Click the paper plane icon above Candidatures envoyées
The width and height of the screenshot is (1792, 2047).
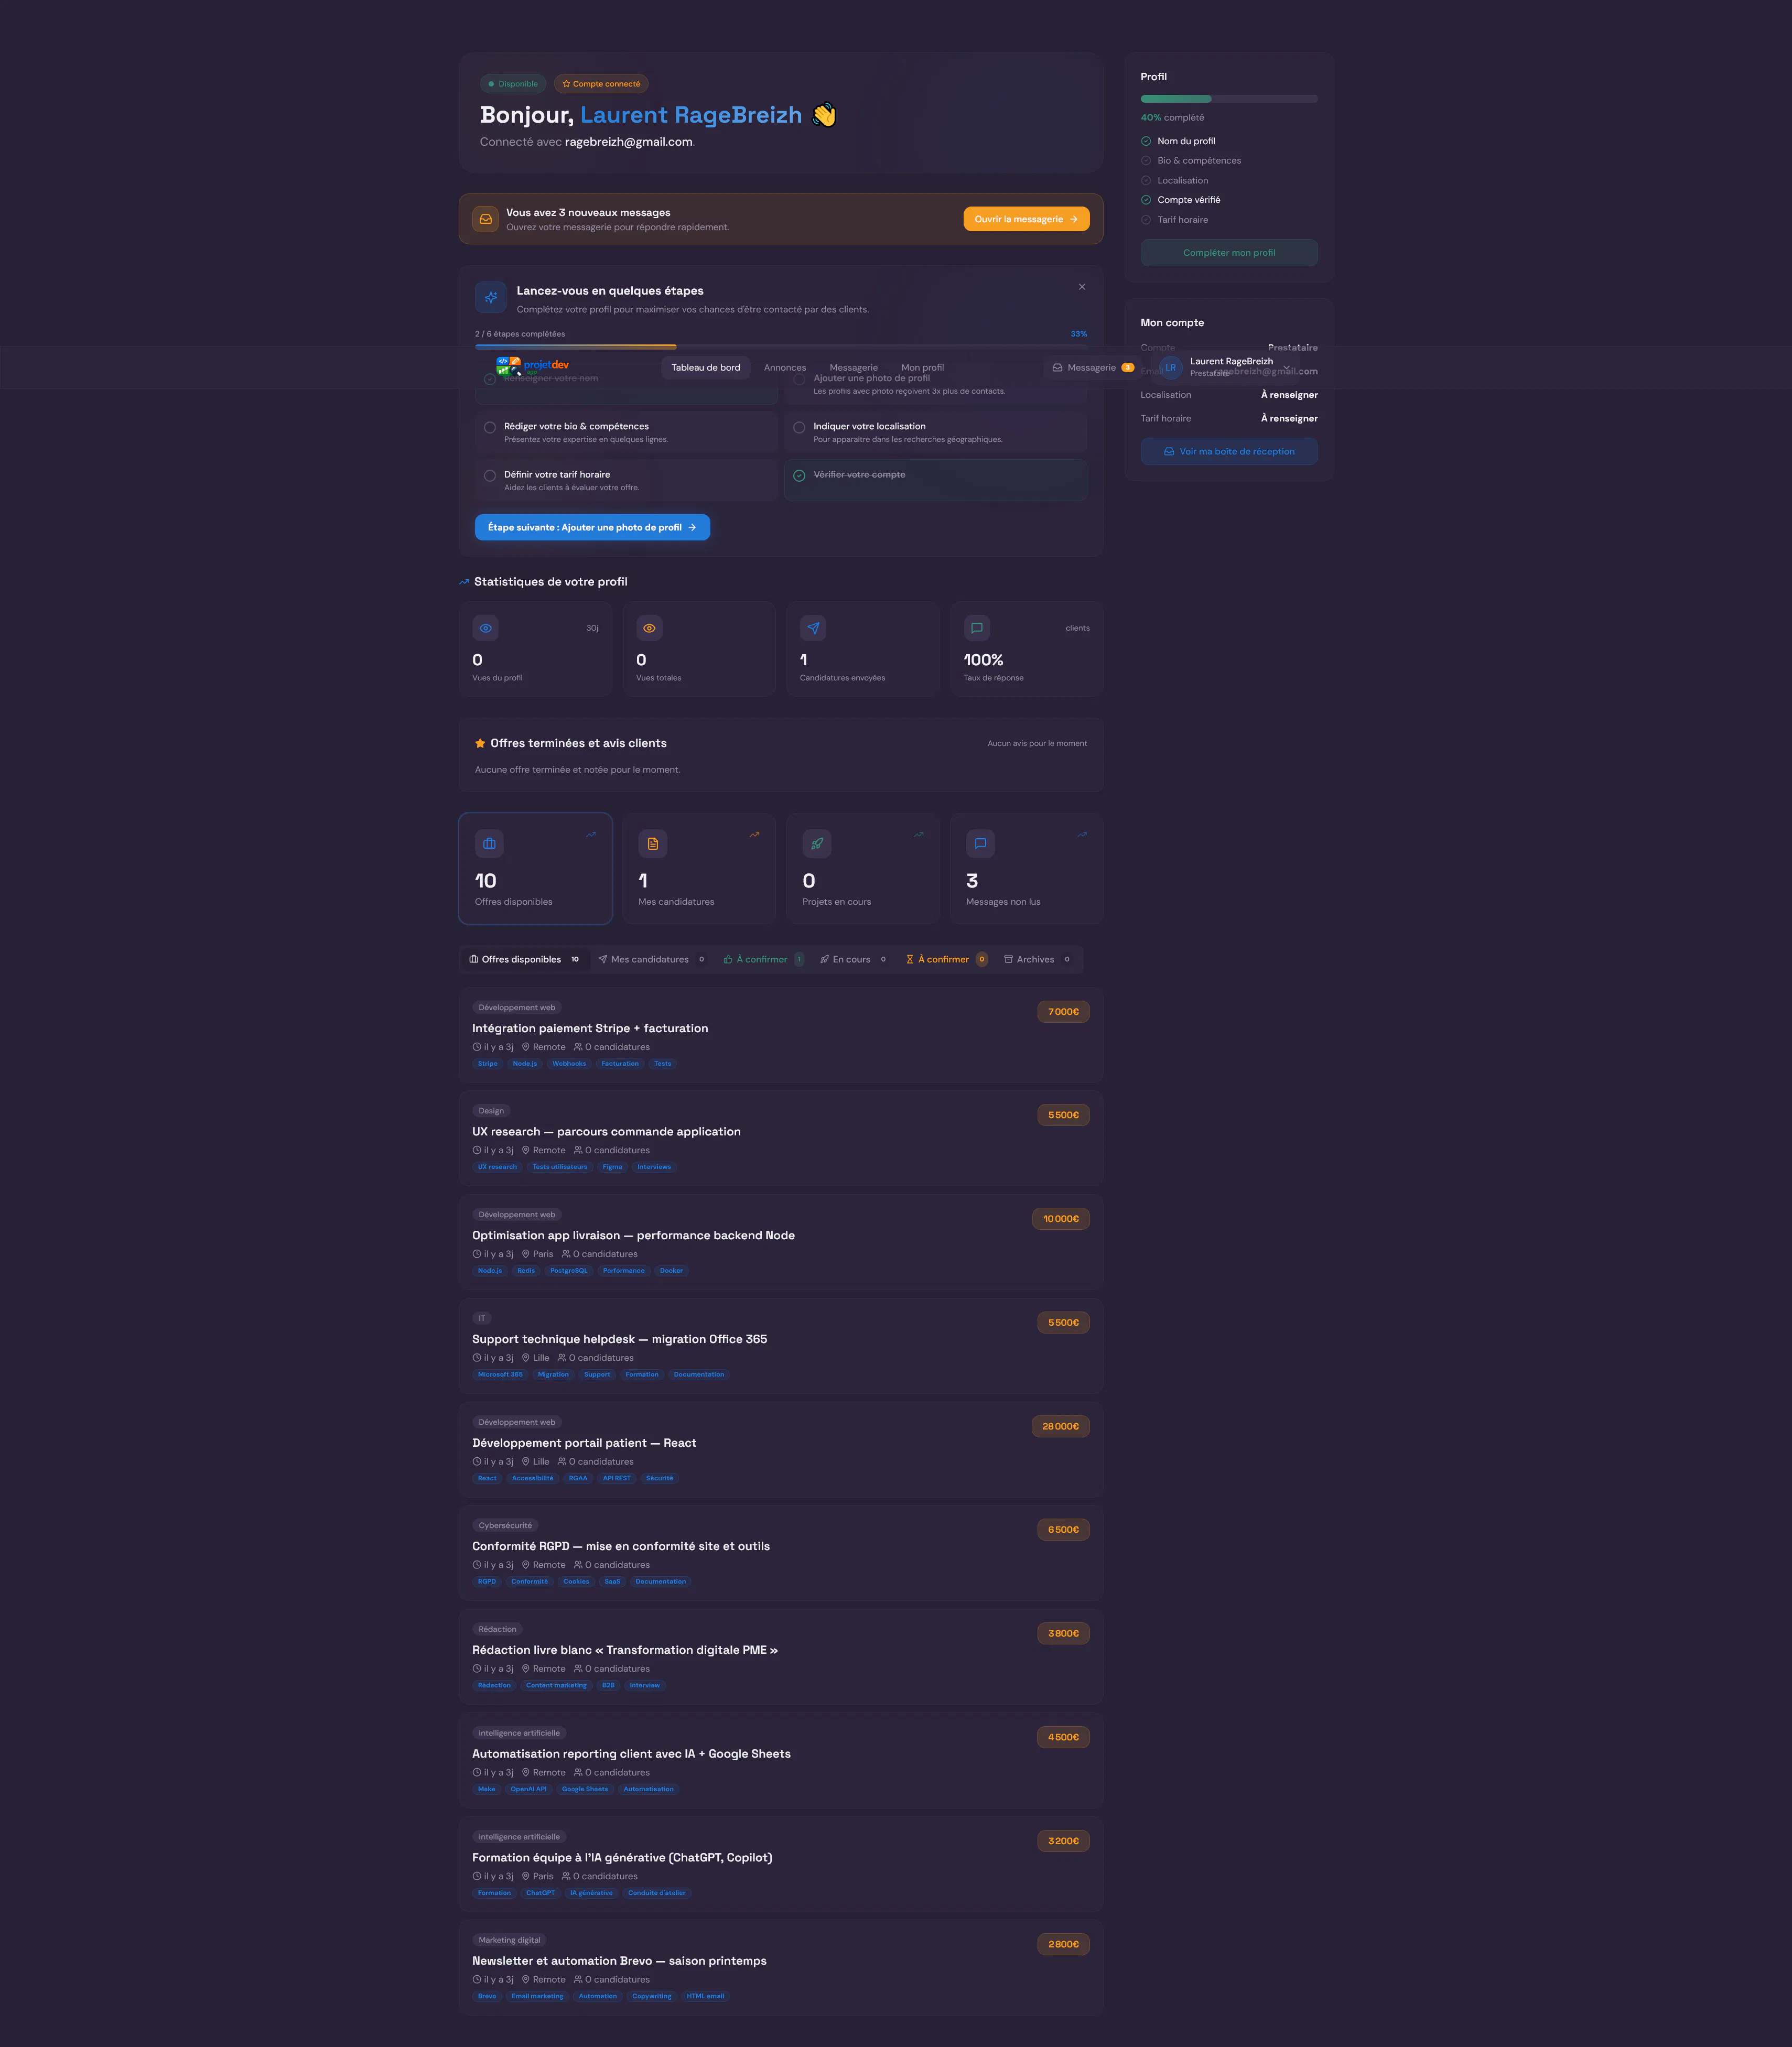[x=813, y=628]
